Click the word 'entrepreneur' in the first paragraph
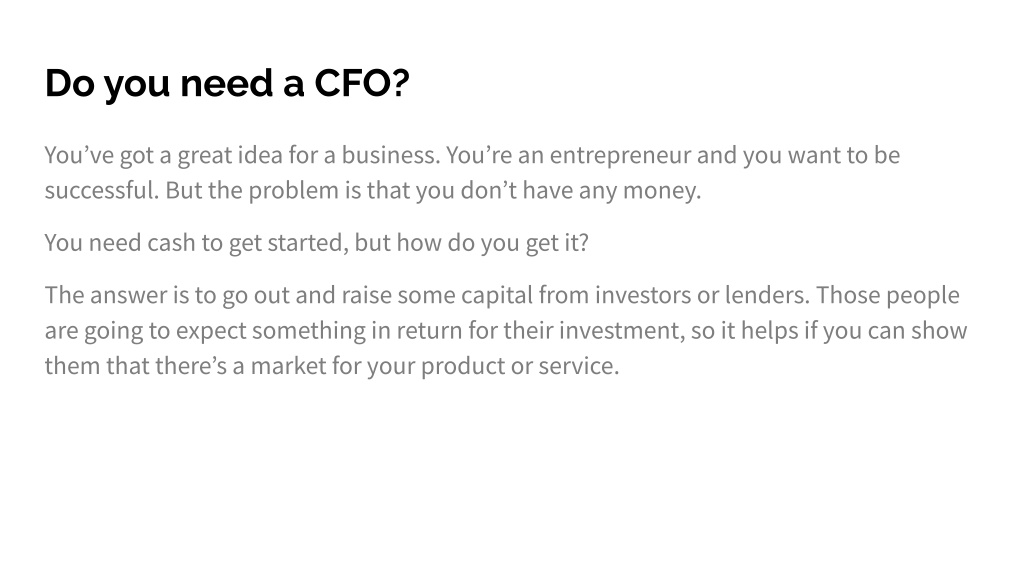Image resolution: width=1024 pixels, height=576 pixels. (x=620, y=156)
